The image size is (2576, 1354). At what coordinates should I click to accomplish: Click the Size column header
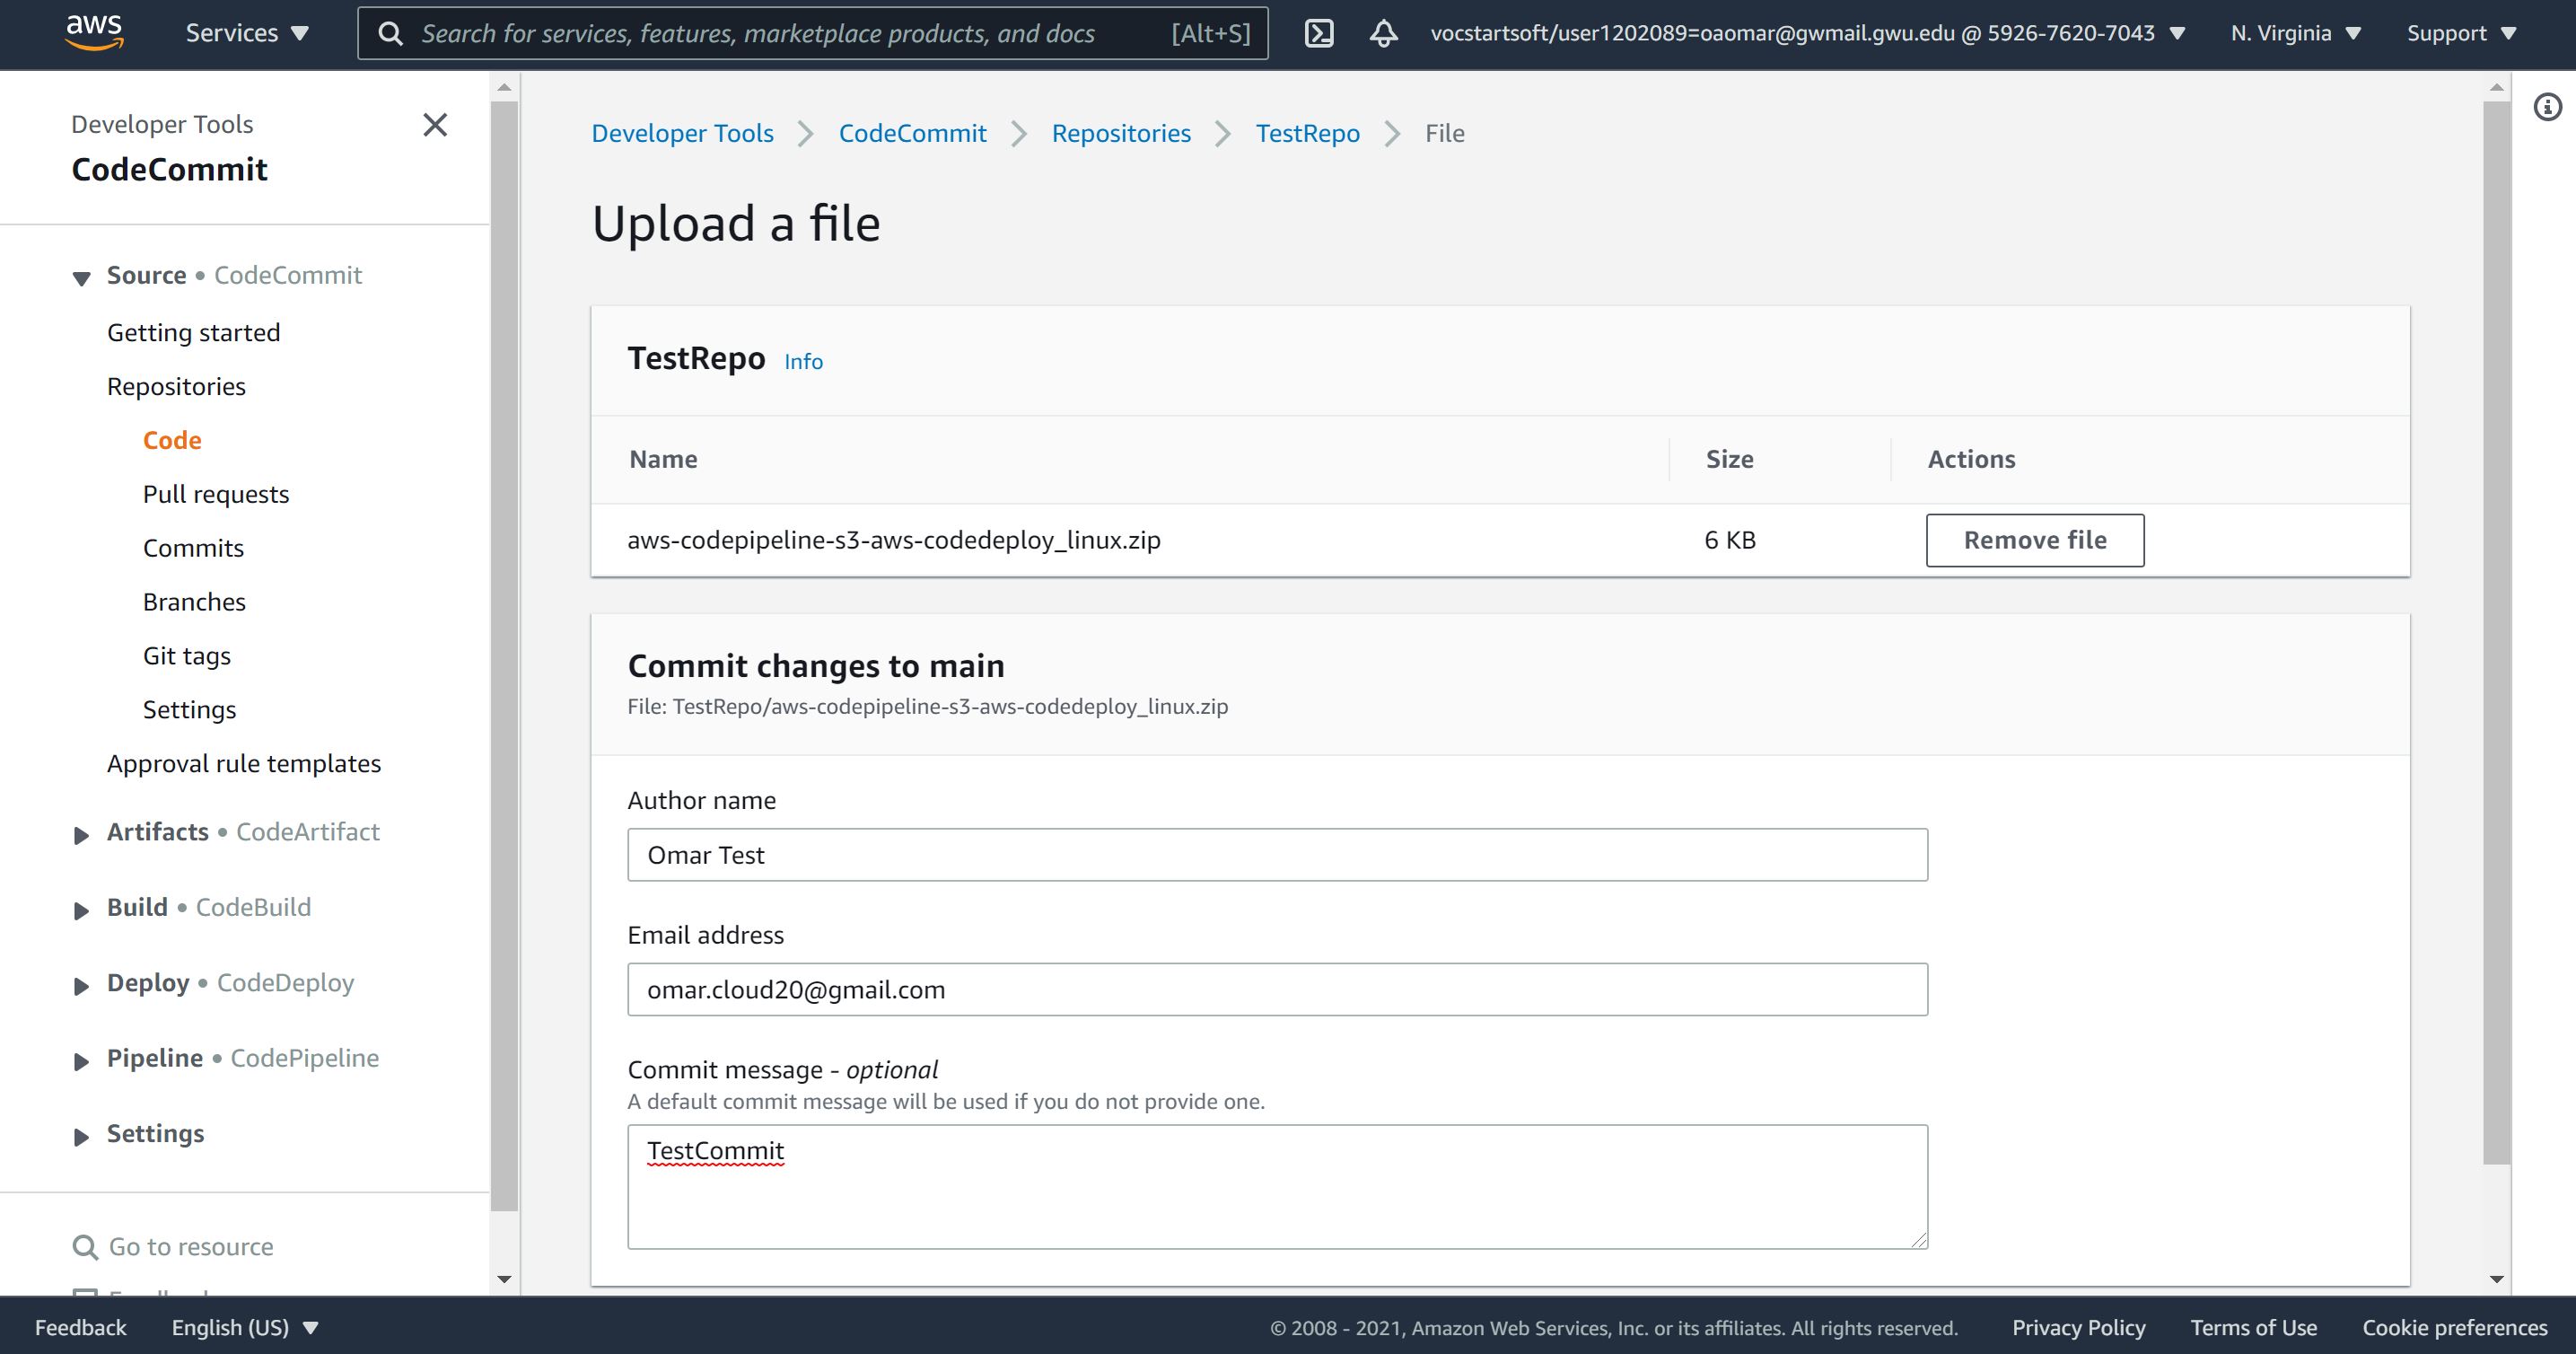[x=1729, y=459]
